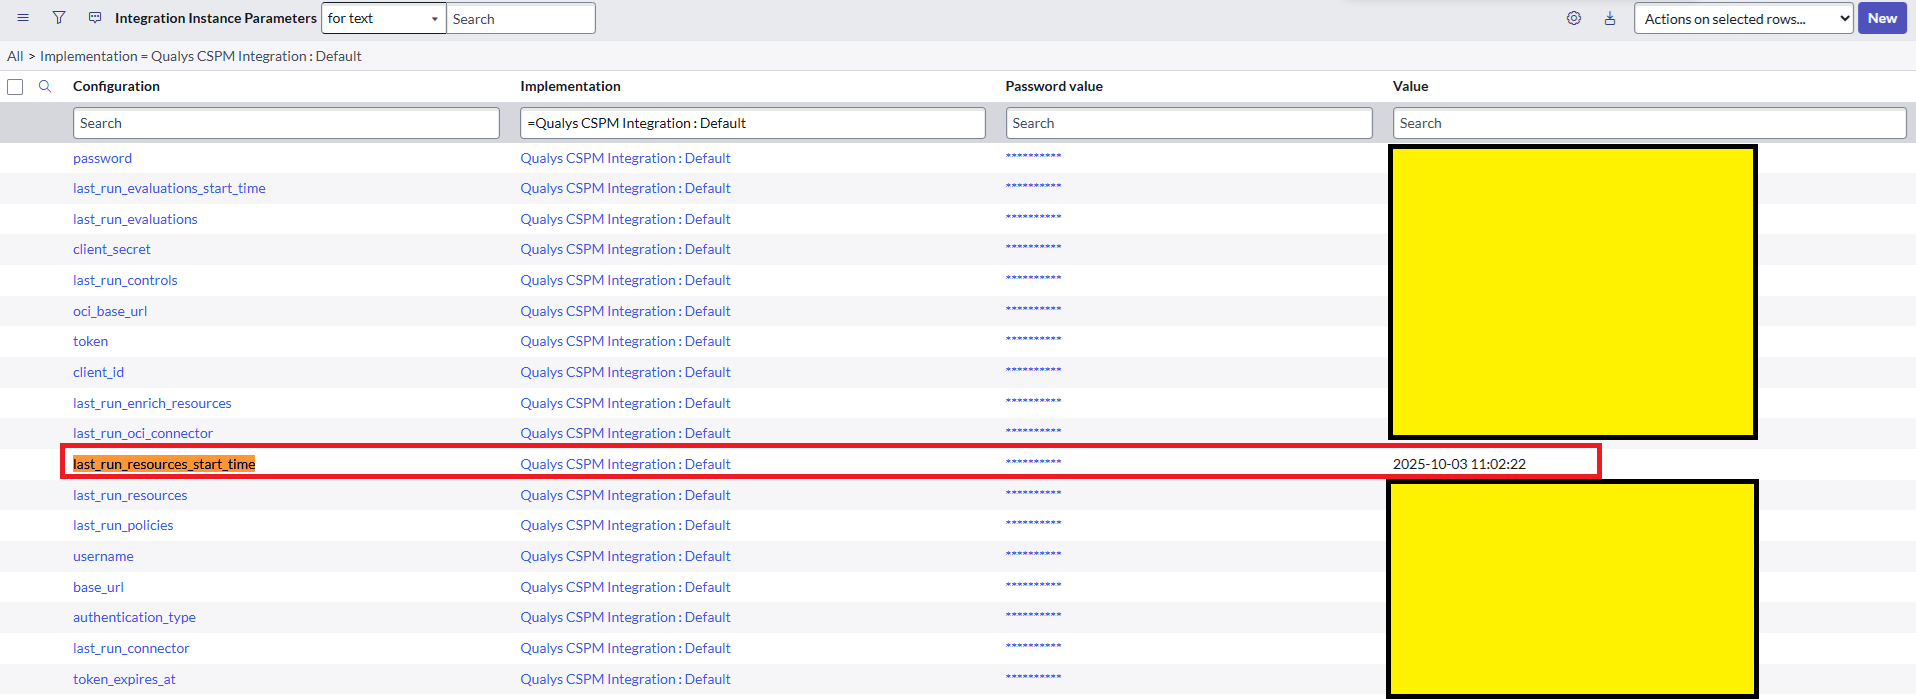The height and width of the screenshot is (699, 1916).
Task: Open the Implementation link in the last_run_controls row
Action: click(x=625, y=280)
